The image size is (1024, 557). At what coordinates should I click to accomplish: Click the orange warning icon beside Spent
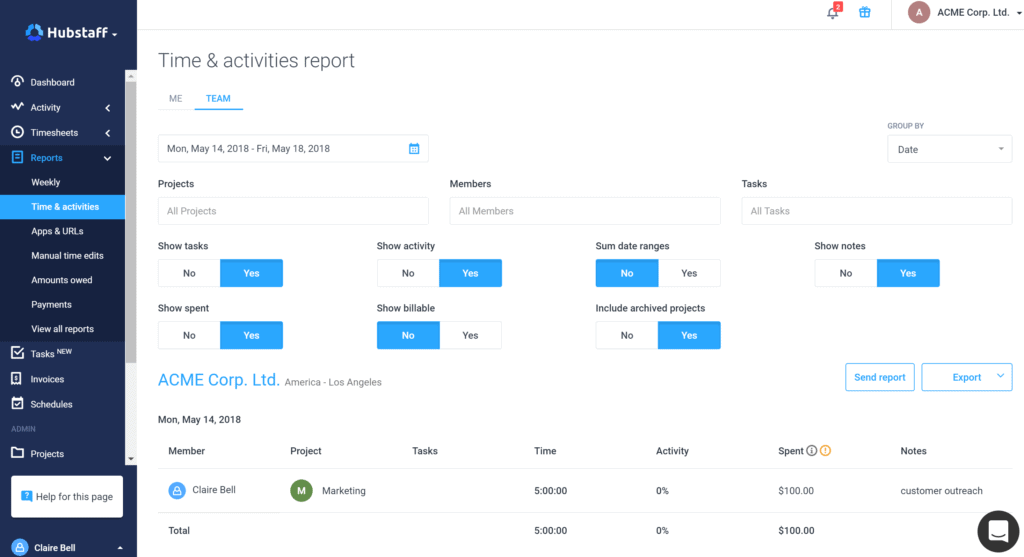(x=825, y=451)
